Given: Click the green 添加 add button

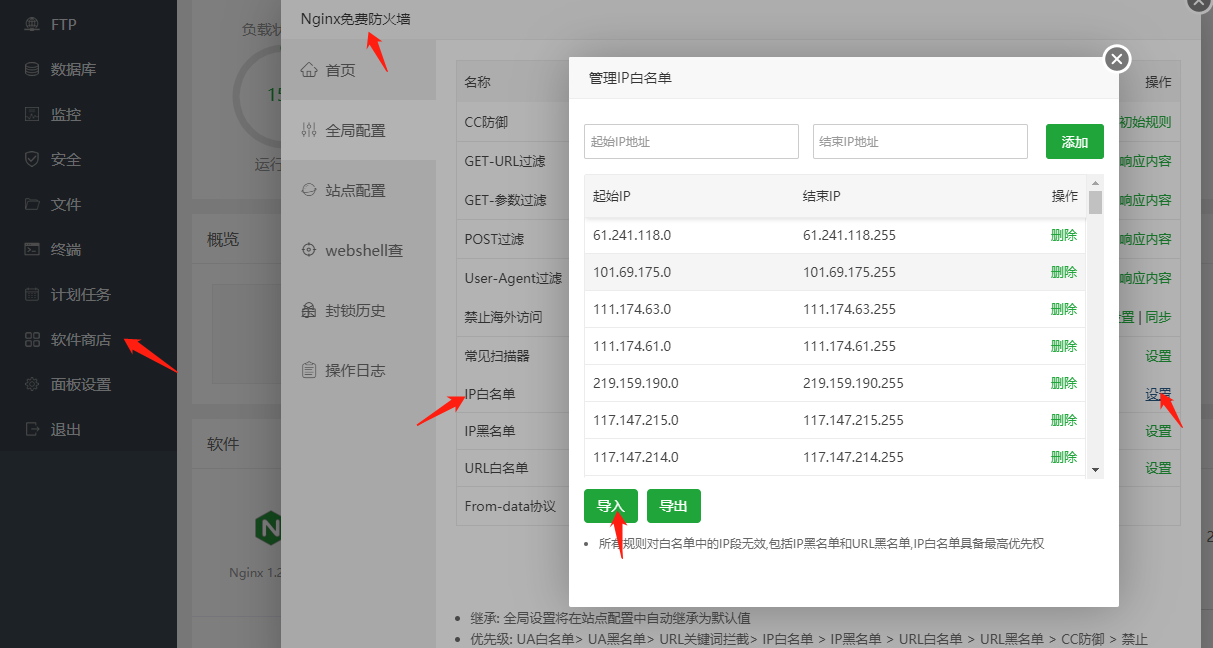Looking at the screenshot, I should pyautogui.click(x=1074, y=141).
